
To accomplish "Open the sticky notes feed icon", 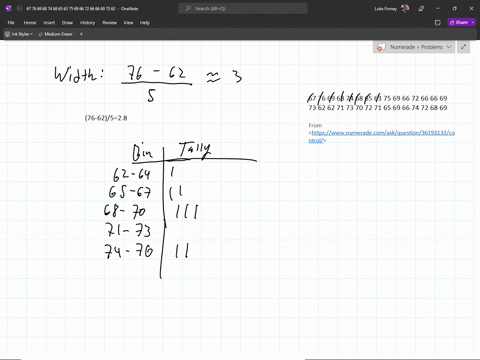I will tap(438, 22).
